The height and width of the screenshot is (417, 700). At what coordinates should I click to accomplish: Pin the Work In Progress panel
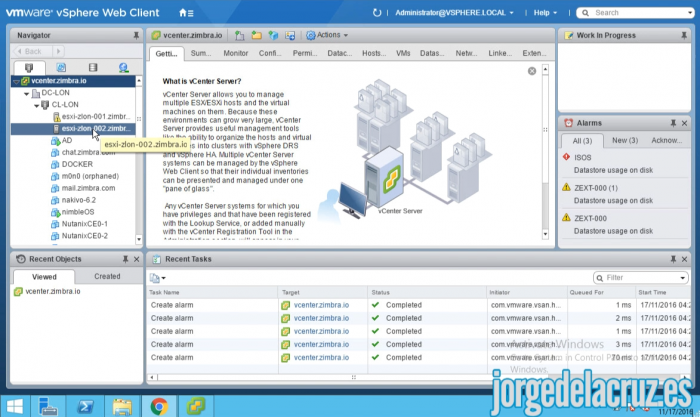tap(684, 35)
